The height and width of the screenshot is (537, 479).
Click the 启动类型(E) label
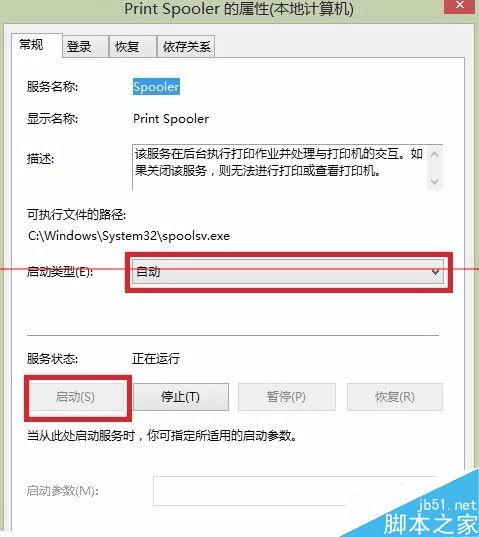(x=60, y=272)
